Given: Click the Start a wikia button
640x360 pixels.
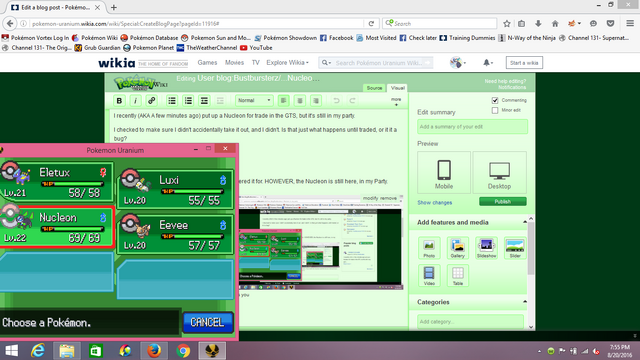Looking at the screenshot, I should (524, 63).
